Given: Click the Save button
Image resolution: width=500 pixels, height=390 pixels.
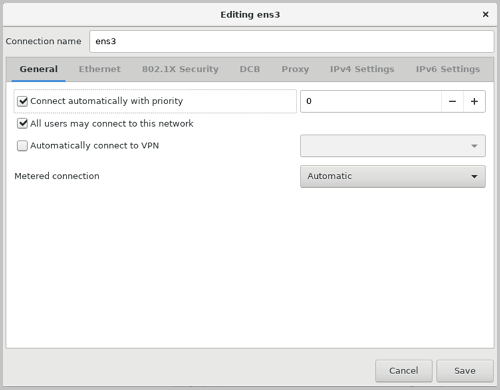Looking at the screenshot, I should (x=465, y=371).
